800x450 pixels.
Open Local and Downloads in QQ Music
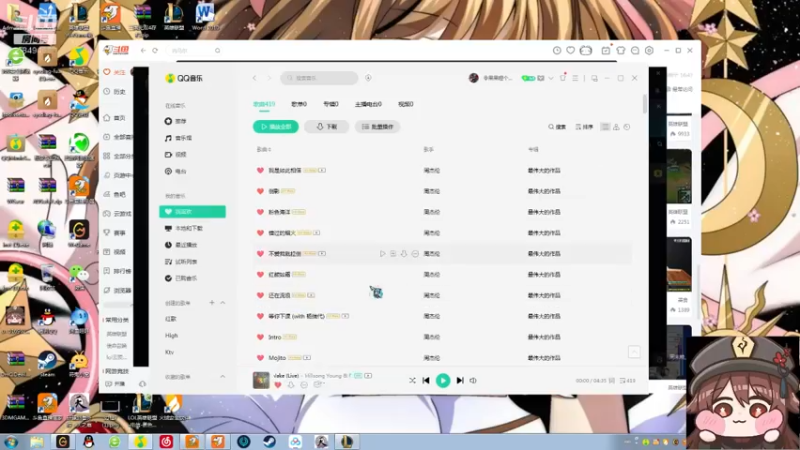184,229
